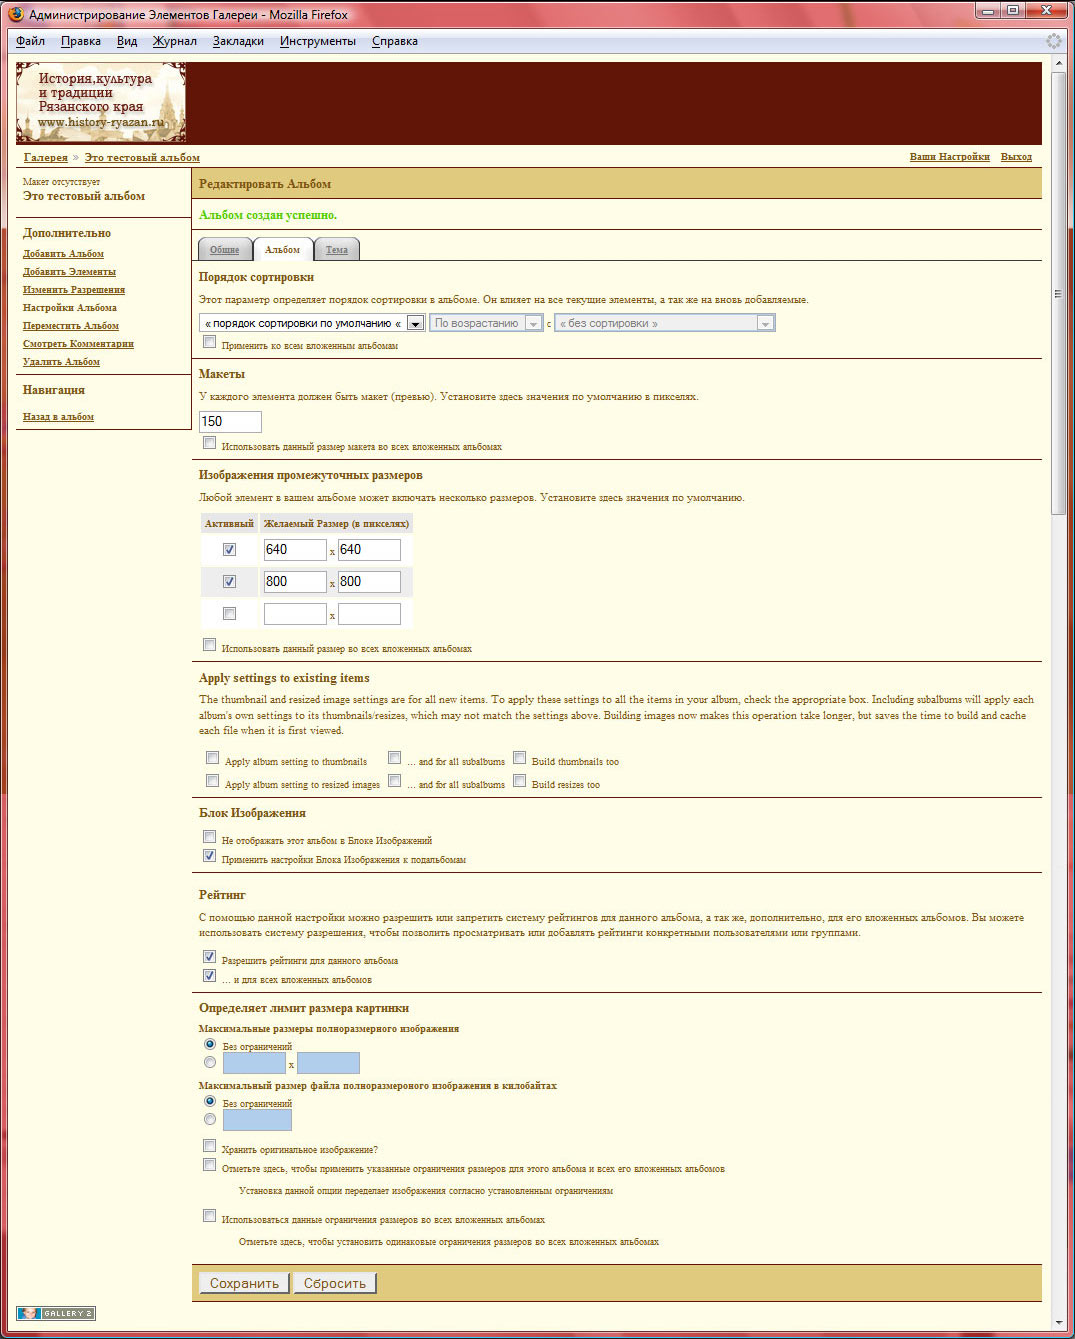This screenshot has width=1075, height=1339.
Task: Uncheck the active box for 640 size
Action: pos(229,550)
